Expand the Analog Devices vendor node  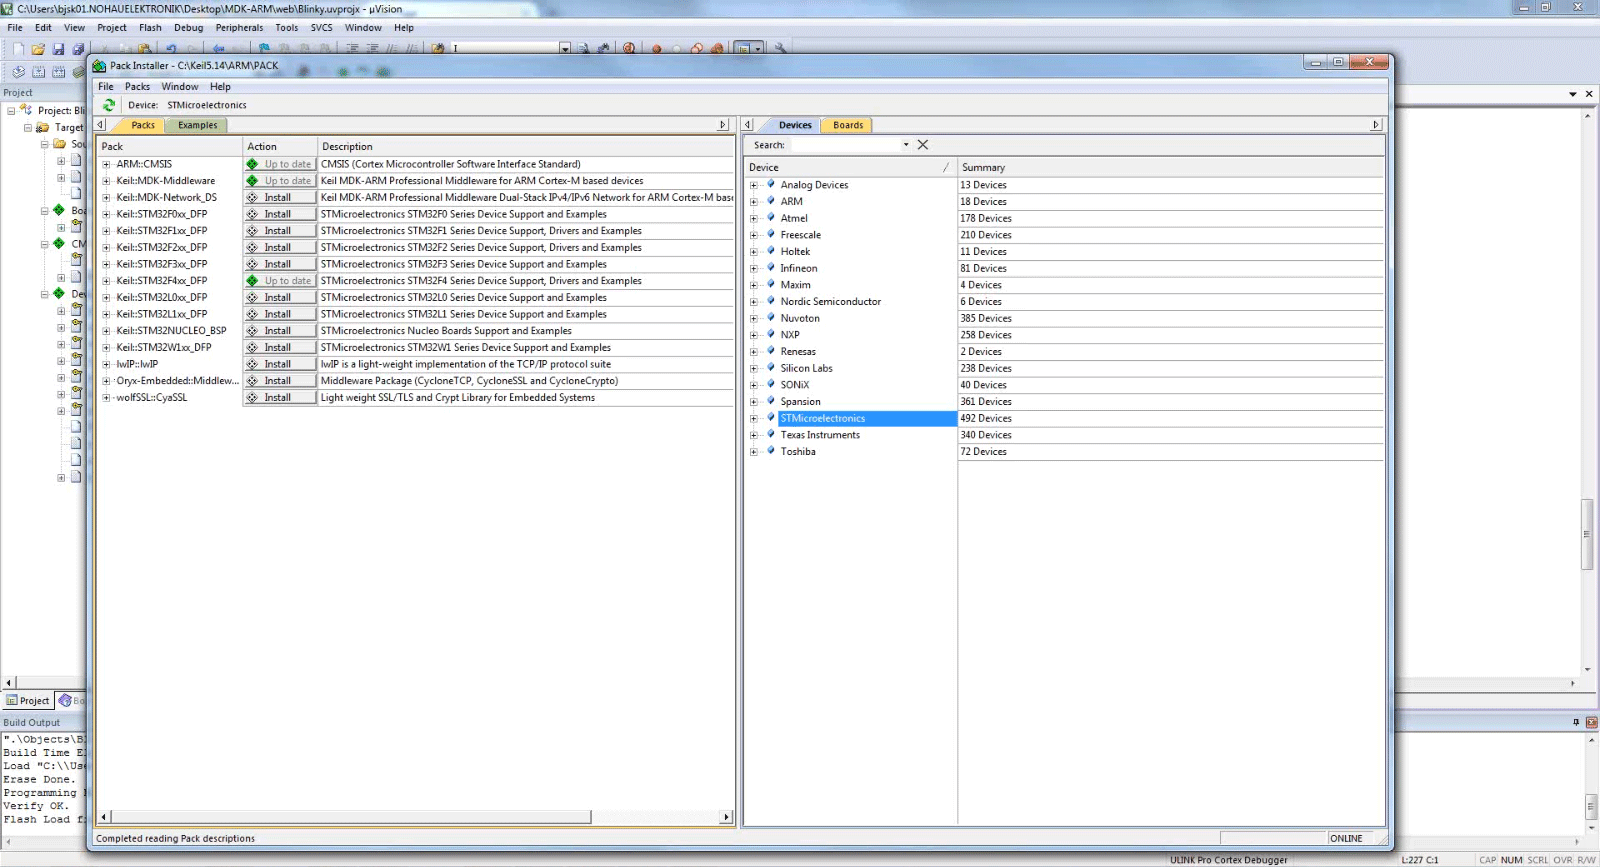(754, 185)
